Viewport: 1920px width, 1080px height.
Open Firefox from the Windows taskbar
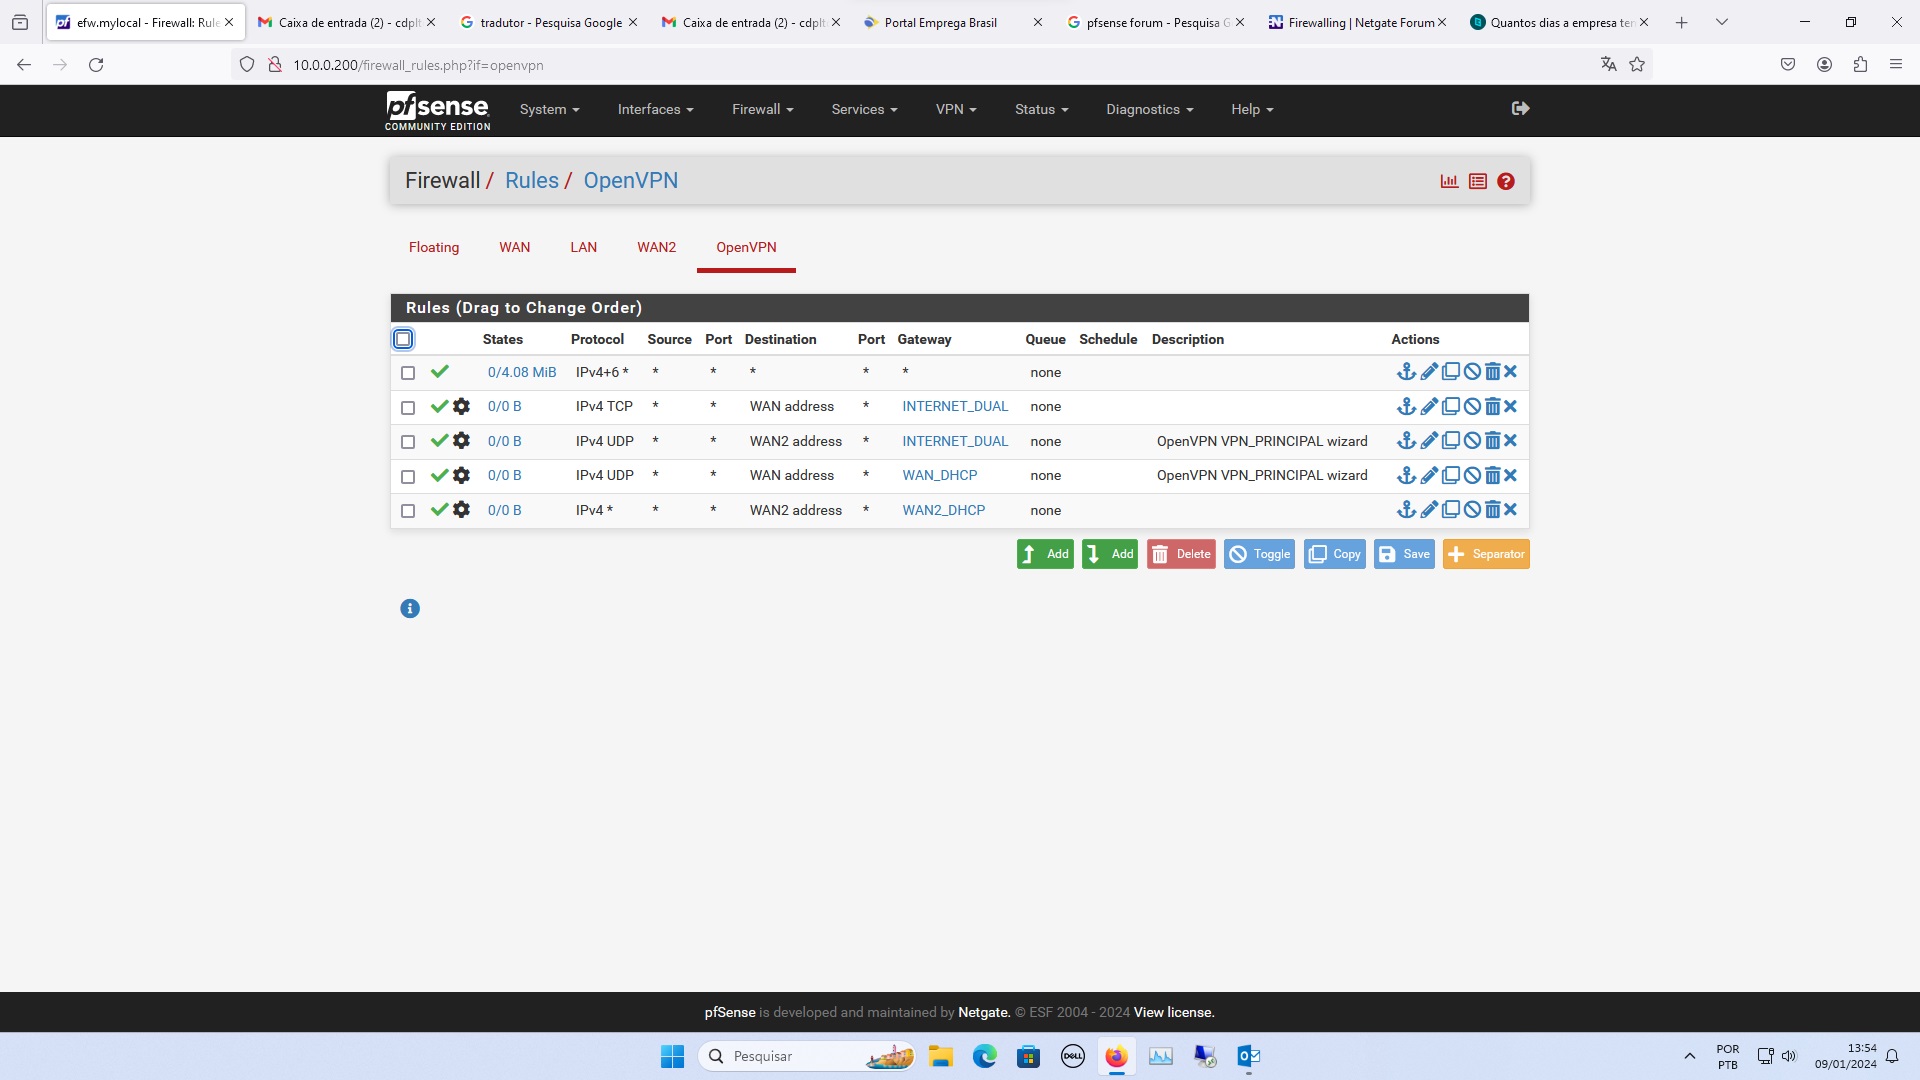coord(1116,1056)
